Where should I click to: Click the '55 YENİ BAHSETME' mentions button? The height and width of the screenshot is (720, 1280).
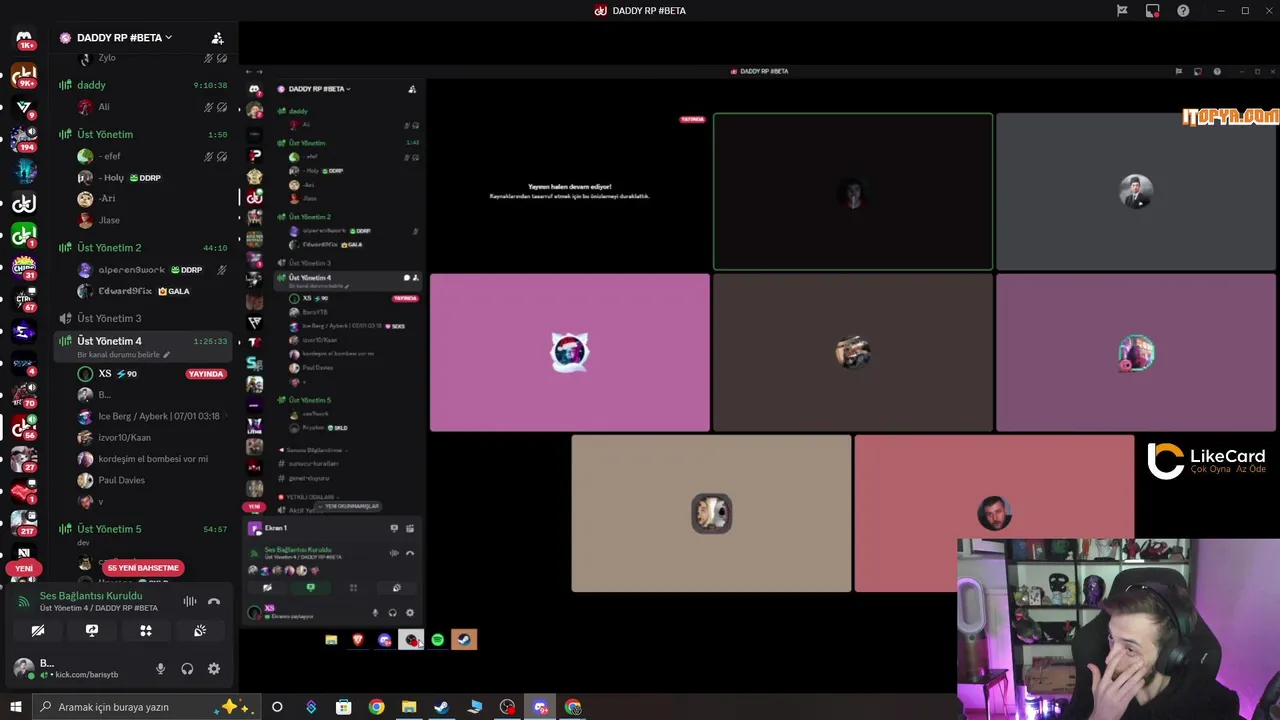[143, 568]
